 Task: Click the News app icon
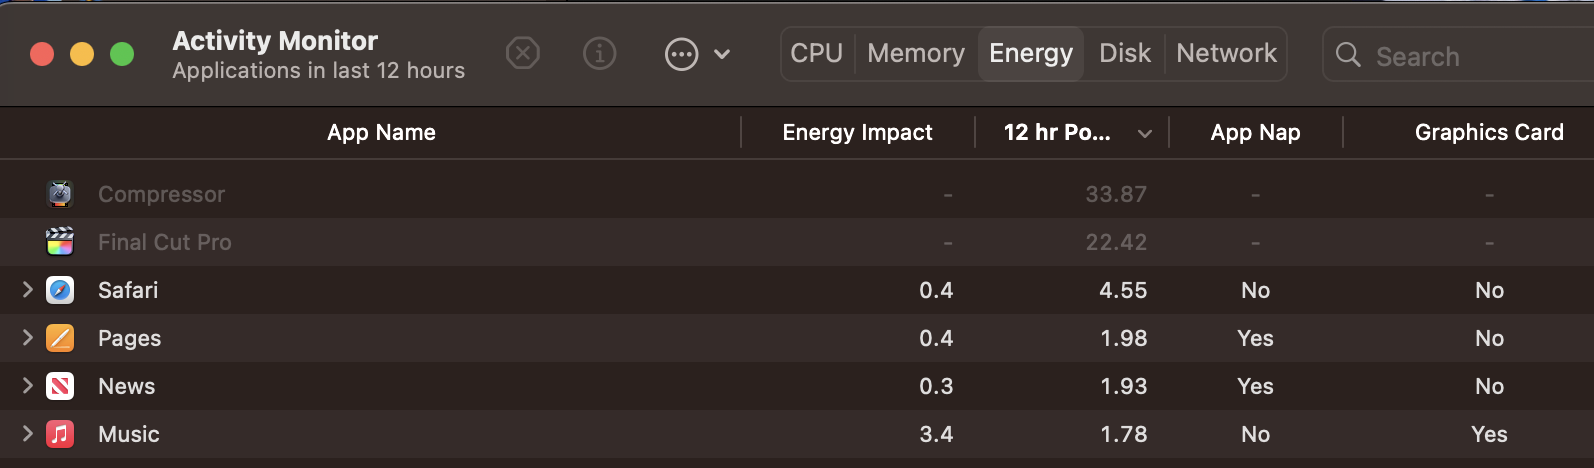click(60, 386)
